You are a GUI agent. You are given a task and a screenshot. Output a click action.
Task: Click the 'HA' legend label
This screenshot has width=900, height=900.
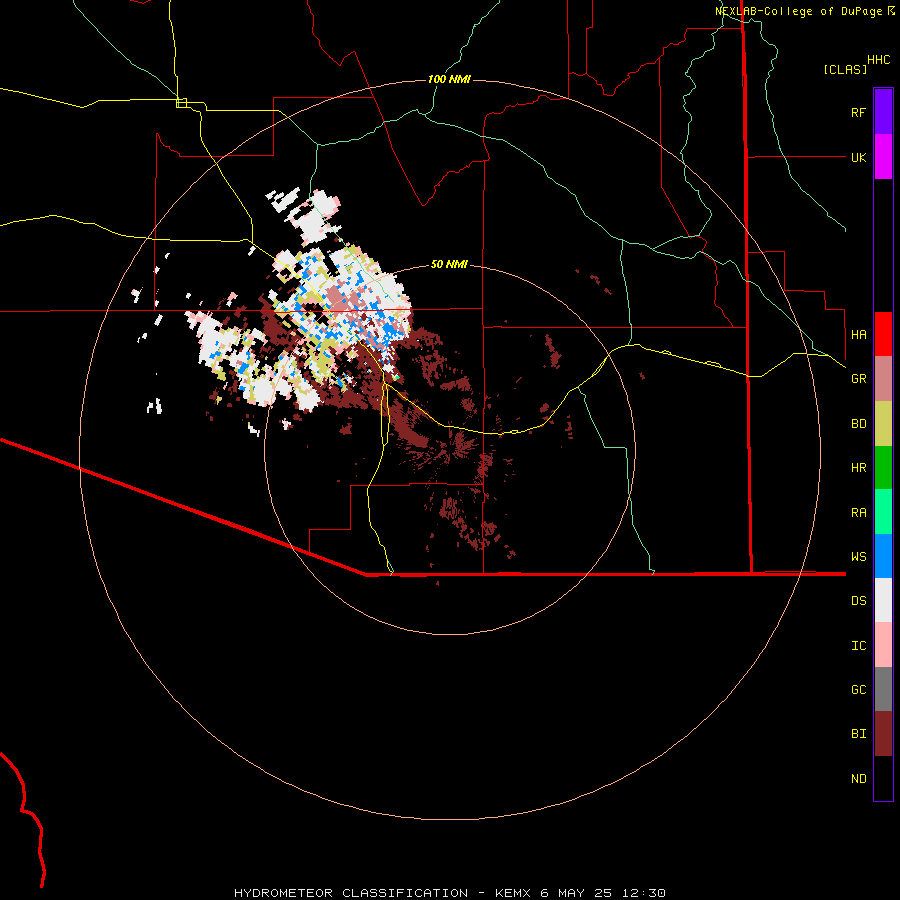pyautogui.click(x=858, y=334)
